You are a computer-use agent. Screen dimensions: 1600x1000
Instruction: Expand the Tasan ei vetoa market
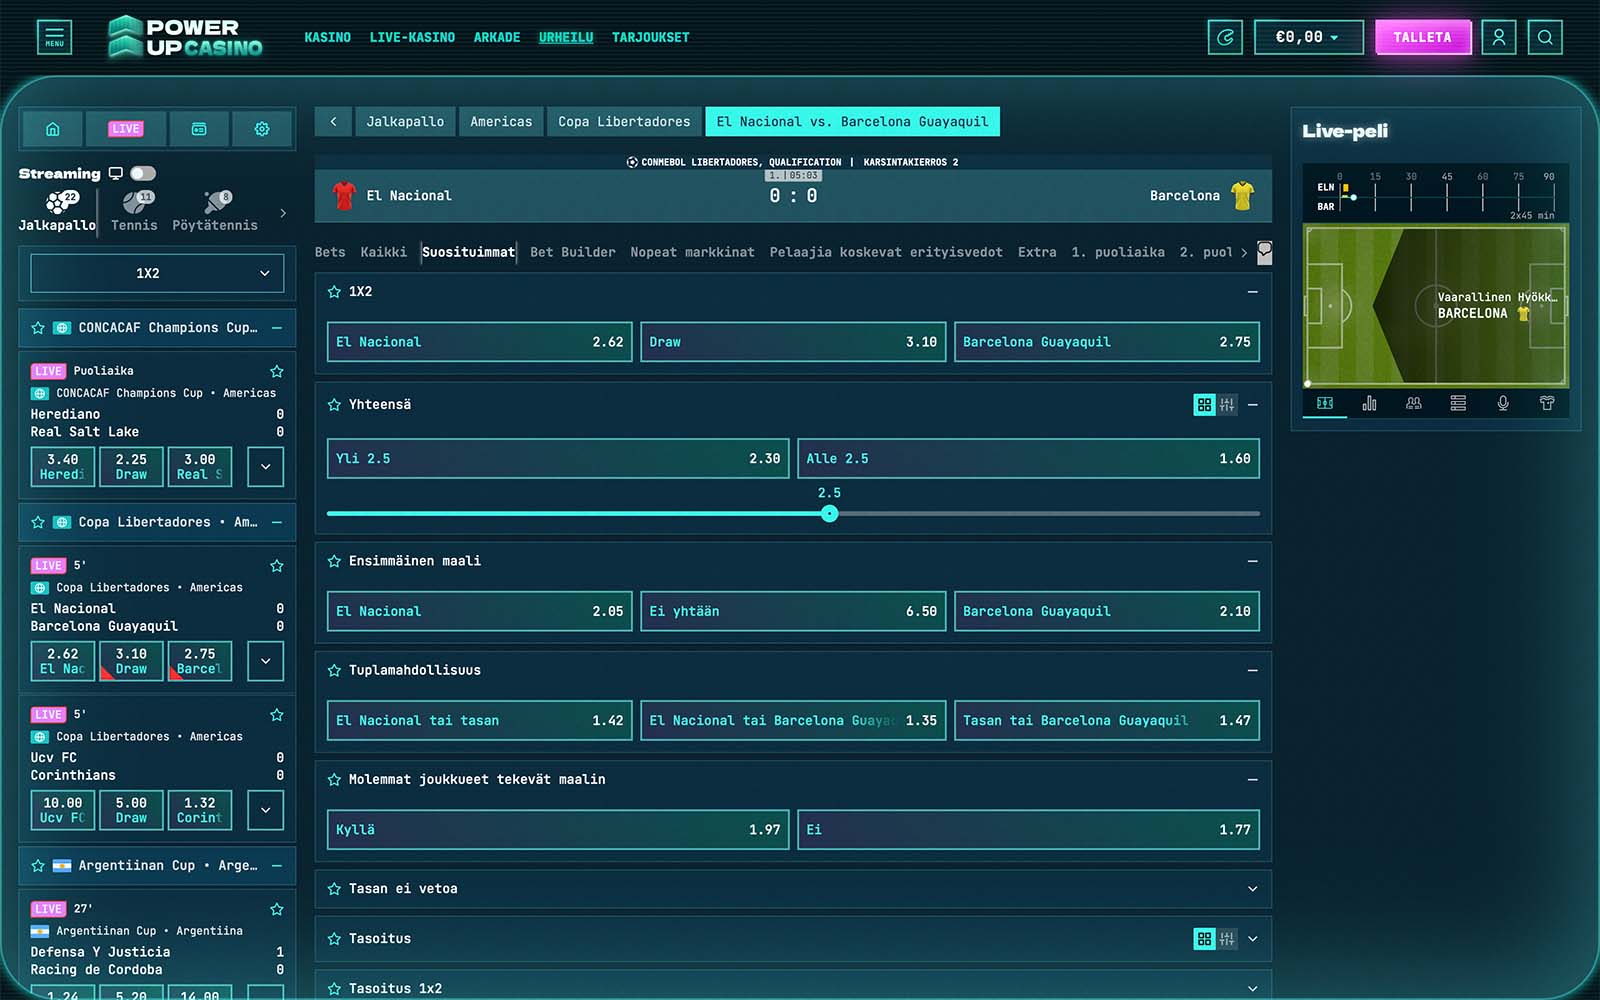point(1252,889)
